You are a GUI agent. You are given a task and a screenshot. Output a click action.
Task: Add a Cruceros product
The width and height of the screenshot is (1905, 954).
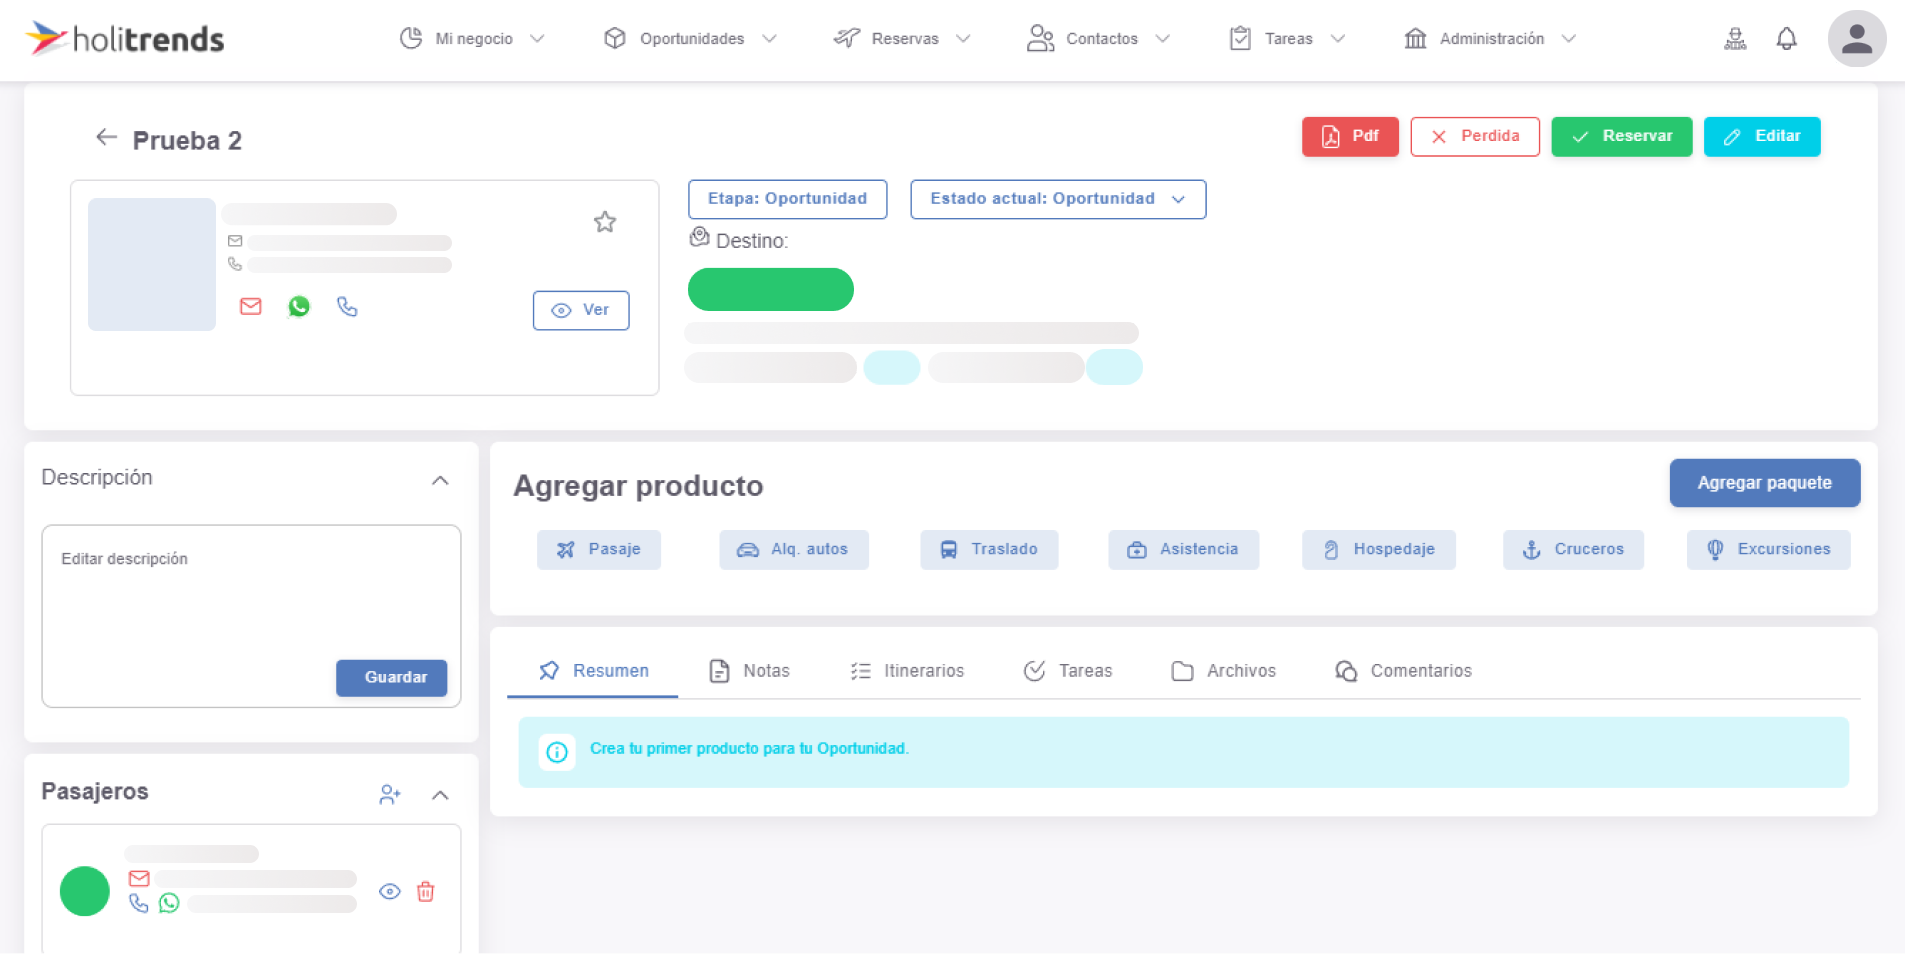coord(1573,550)
